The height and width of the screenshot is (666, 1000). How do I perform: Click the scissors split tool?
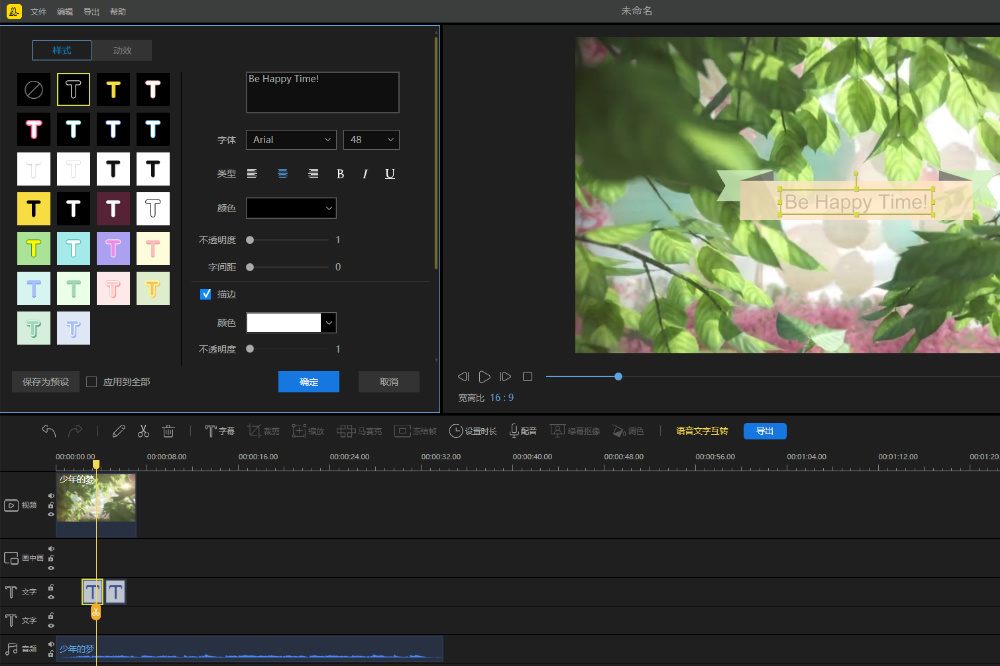point(143,431)
